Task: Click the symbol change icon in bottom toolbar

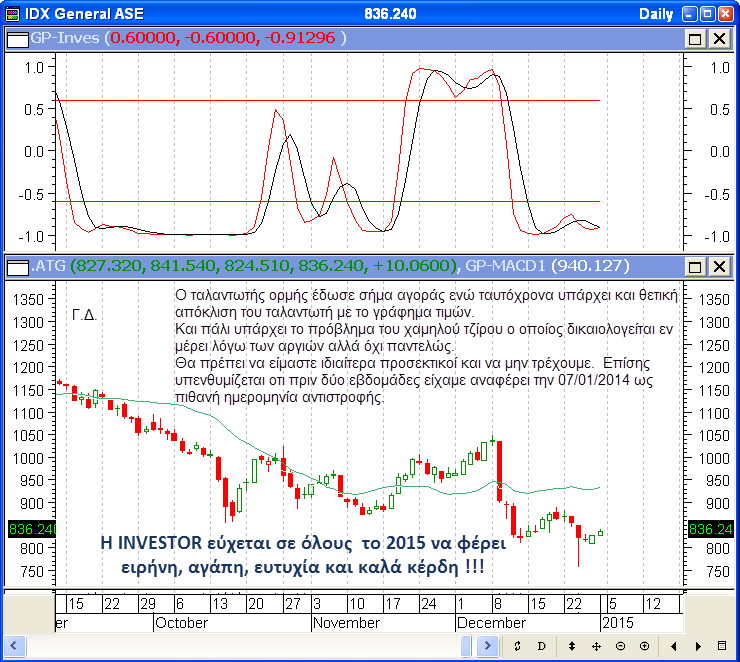Action: click(x=517, y=646)
